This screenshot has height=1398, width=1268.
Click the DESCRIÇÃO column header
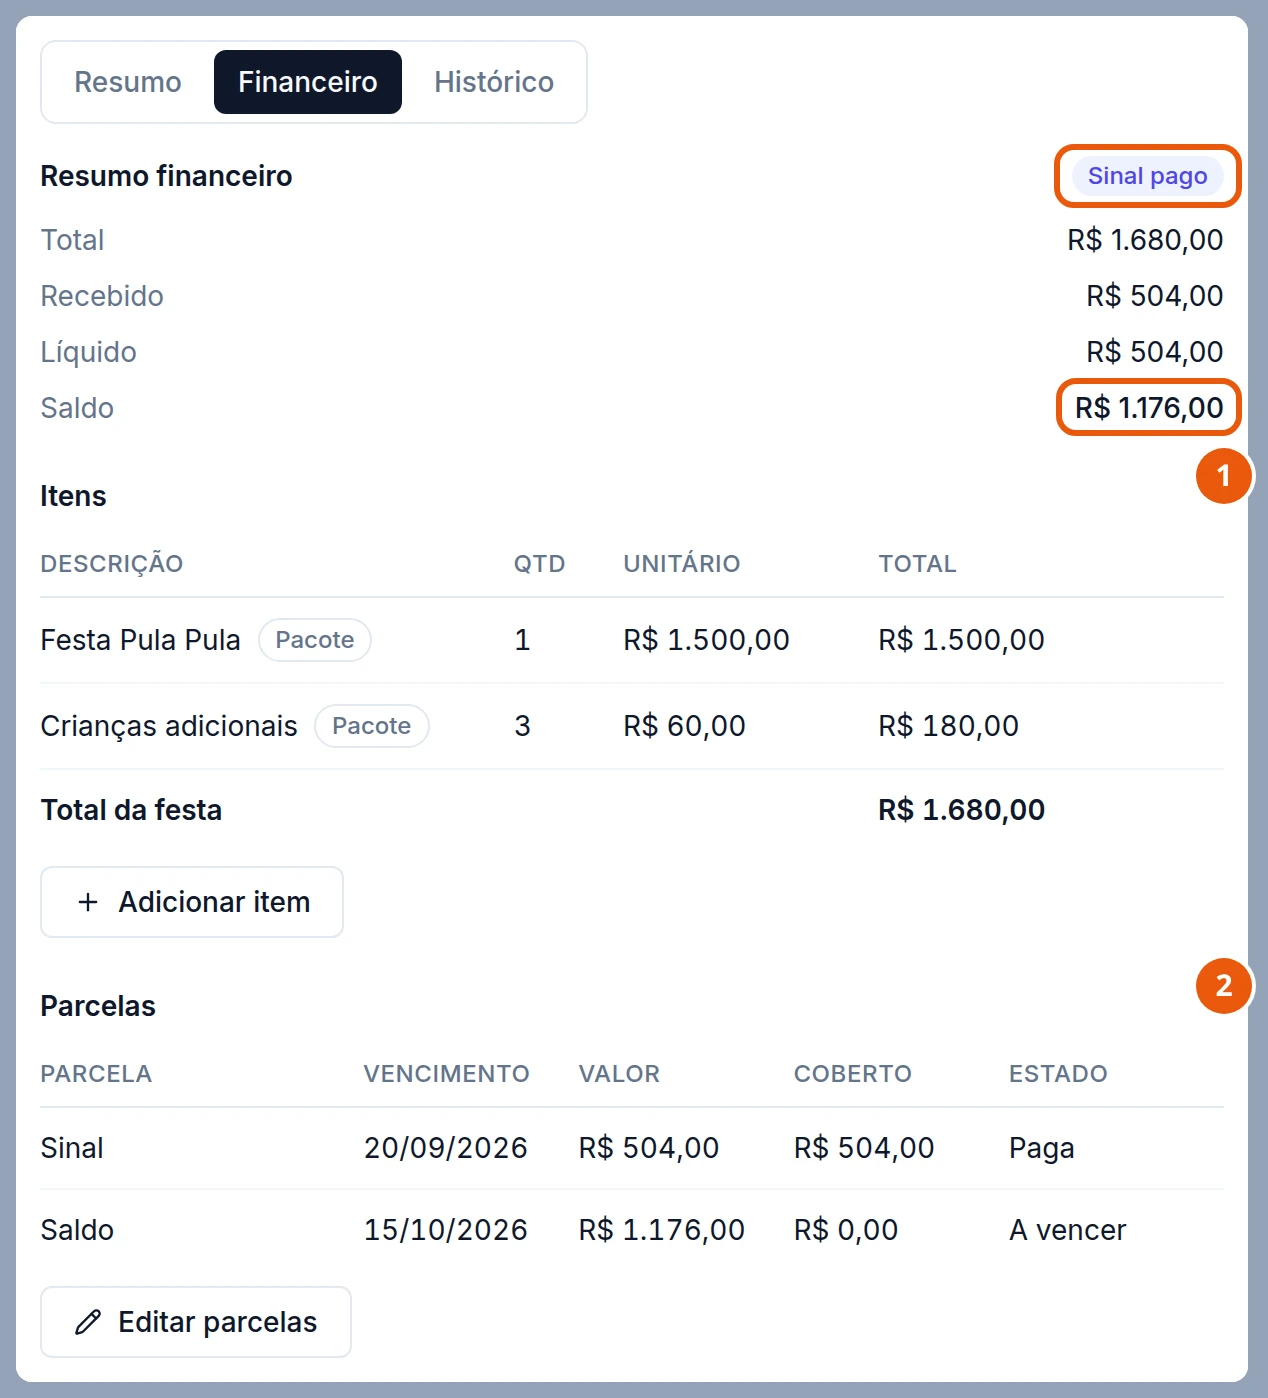(x=112, y=564)
